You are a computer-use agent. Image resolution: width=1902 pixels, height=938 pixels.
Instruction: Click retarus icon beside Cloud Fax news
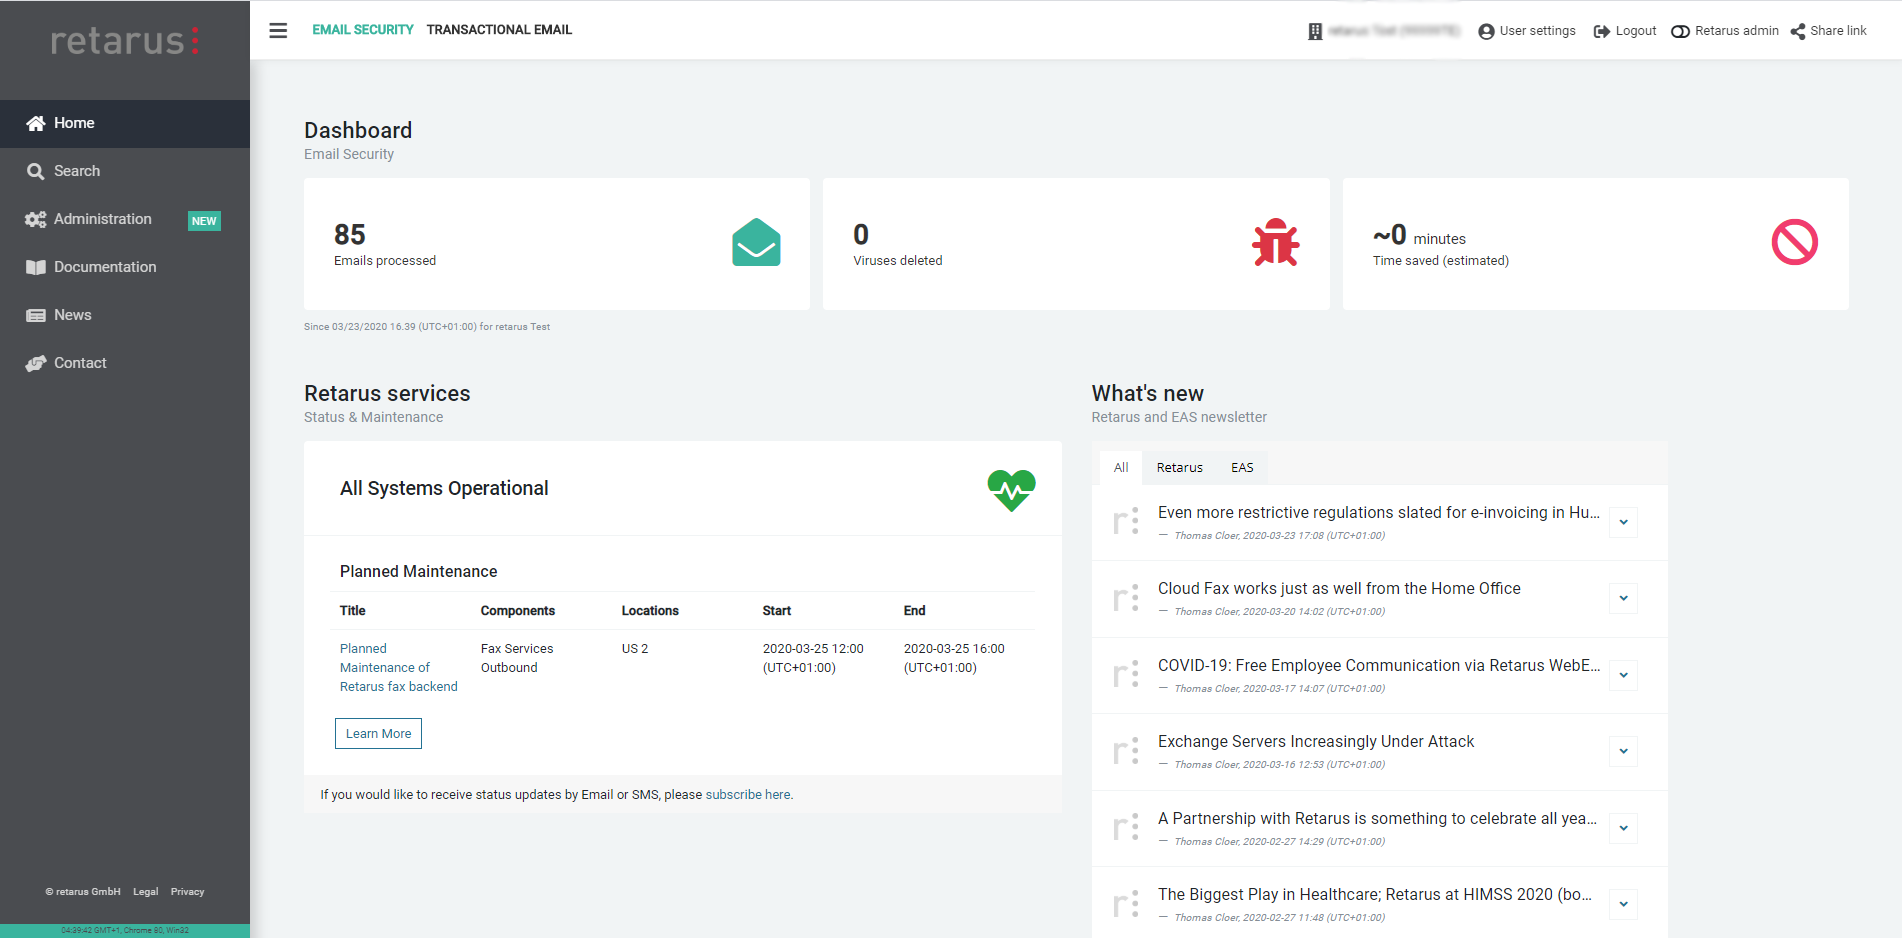point(1126,598)
